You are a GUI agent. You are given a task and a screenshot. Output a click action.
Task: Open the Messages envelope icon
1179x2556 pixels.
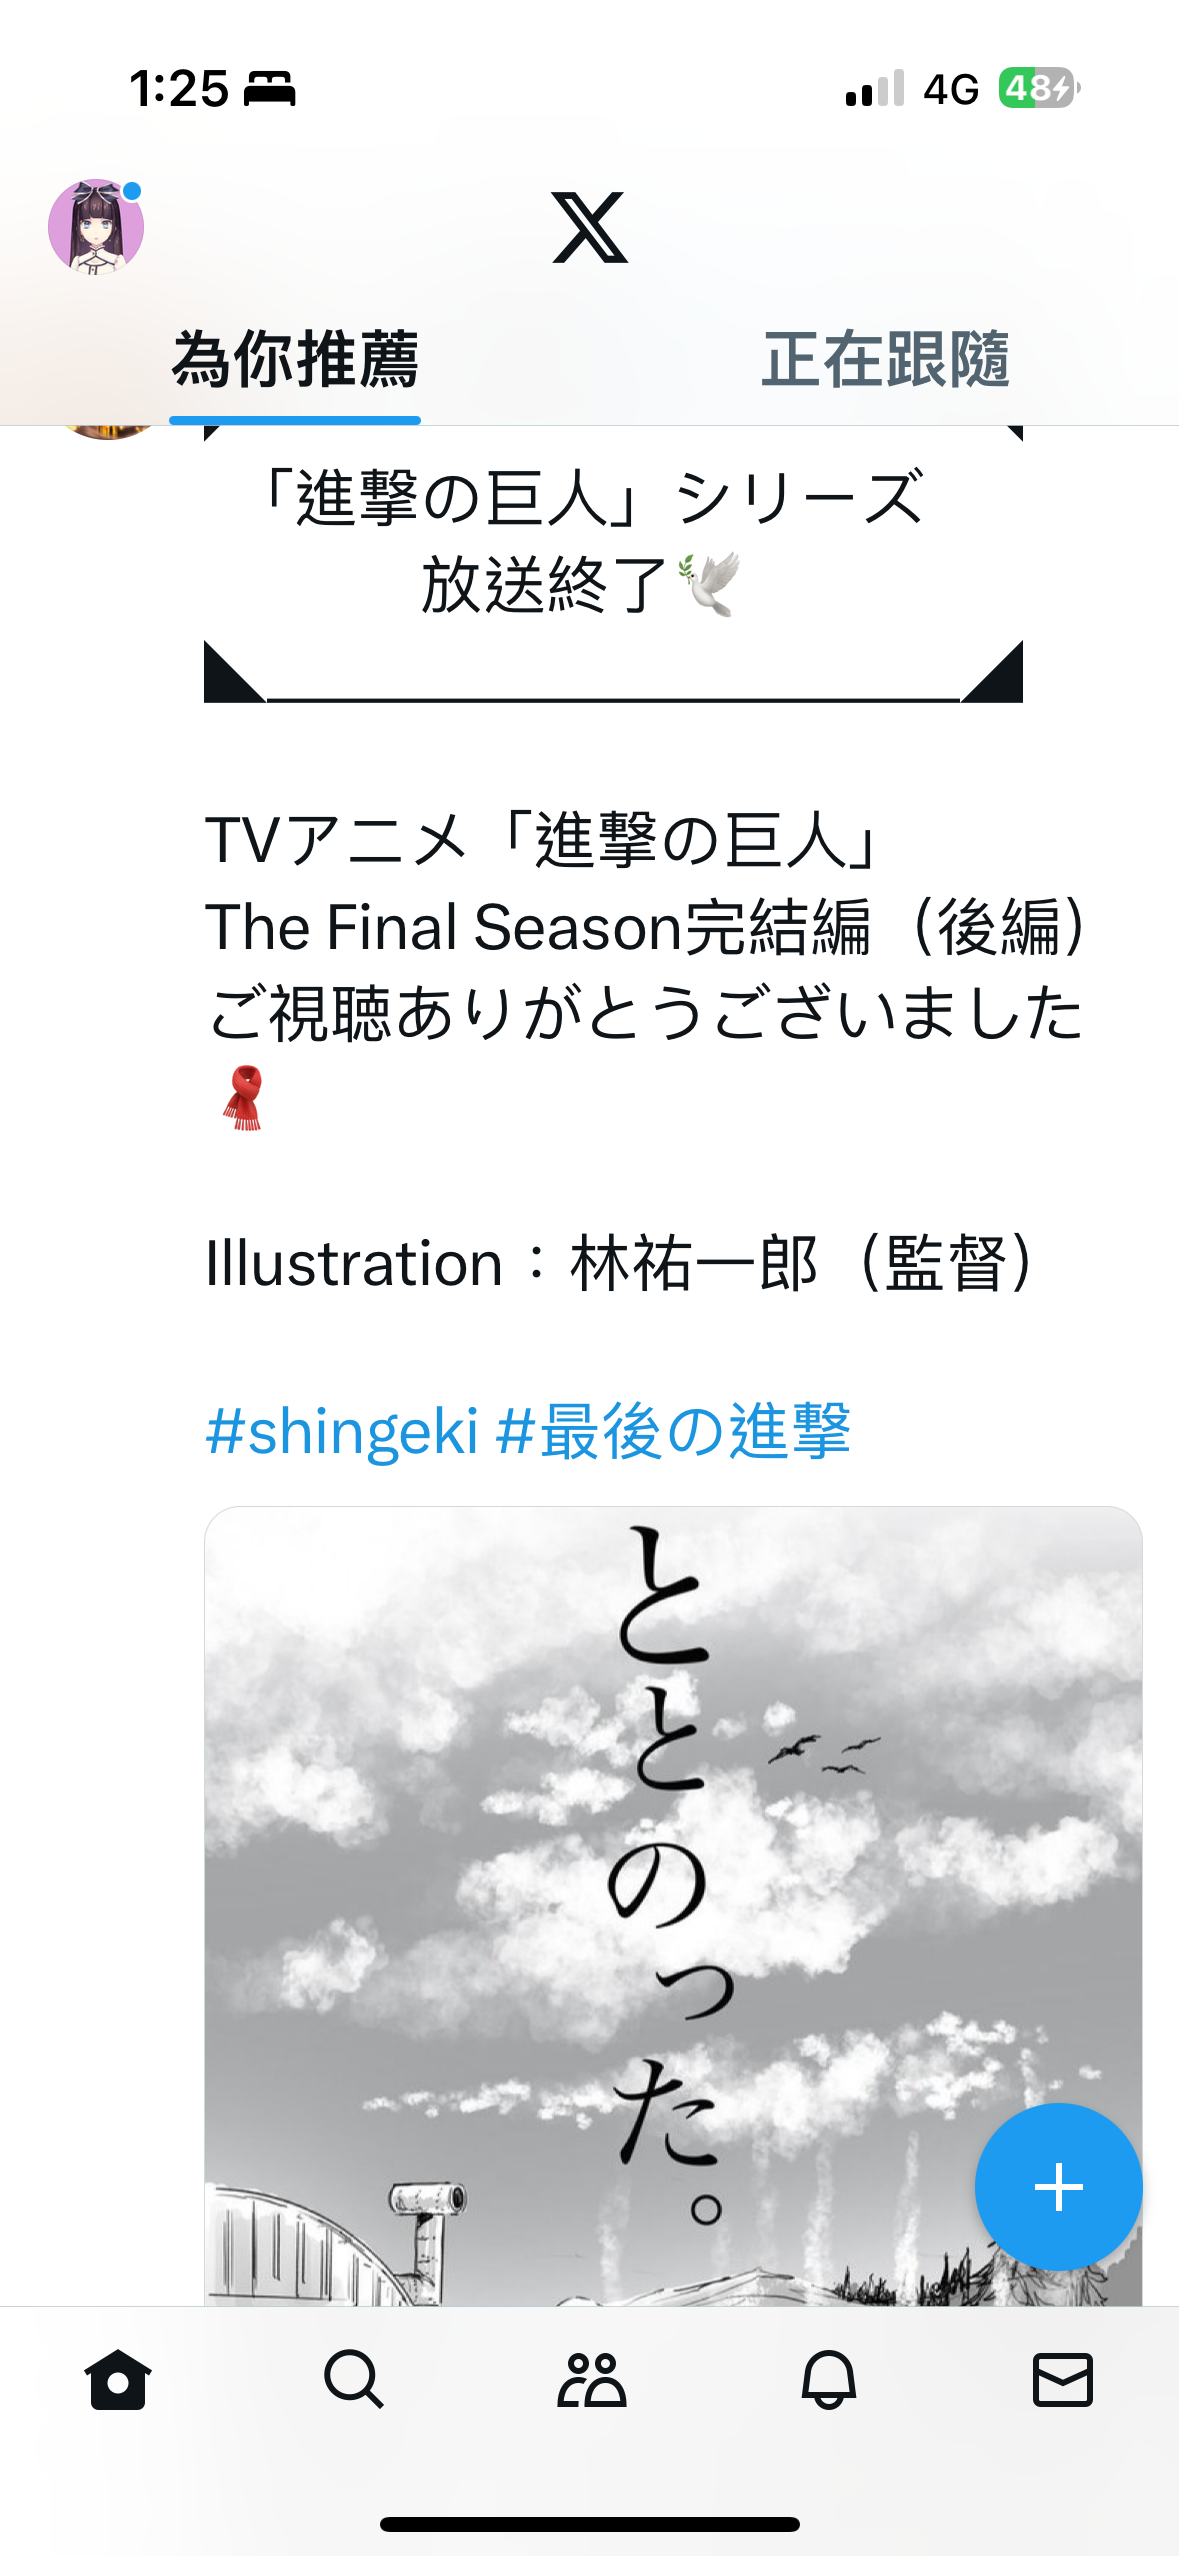[x=1063, y=2380]
